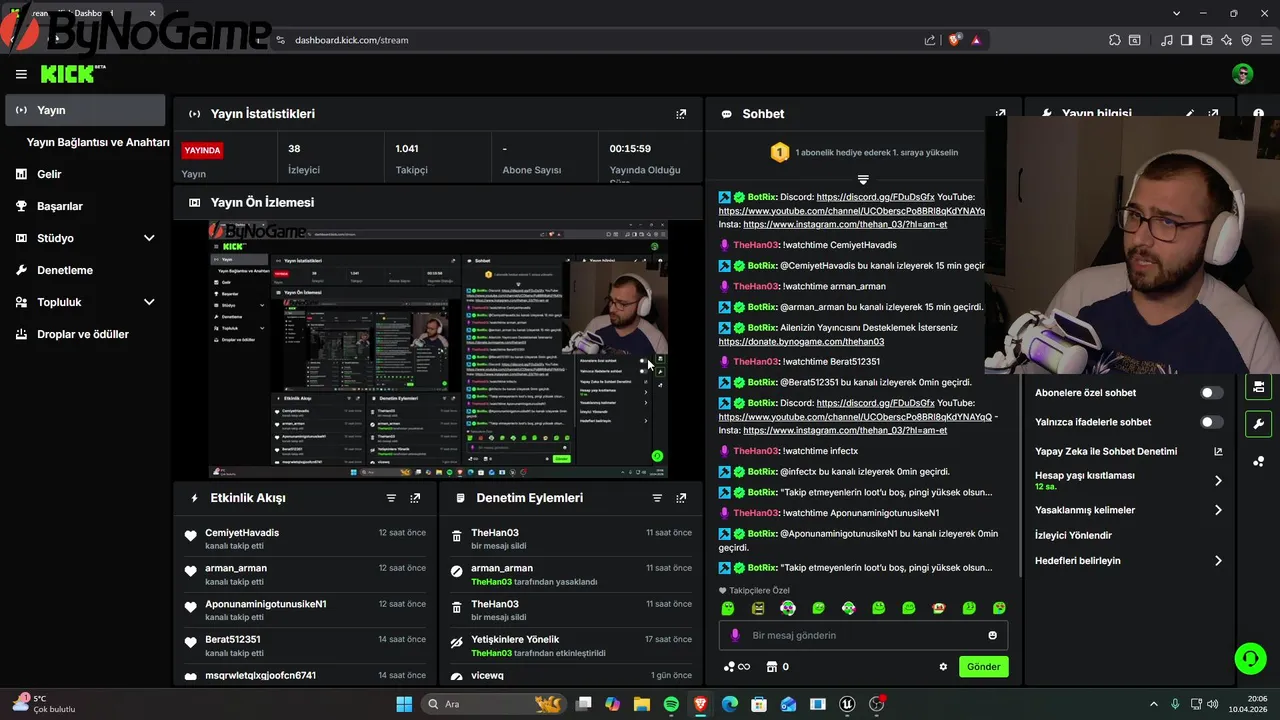Click the Kick logo
The height and width of the screenshot is (720, 1280).
coord(72,74)
